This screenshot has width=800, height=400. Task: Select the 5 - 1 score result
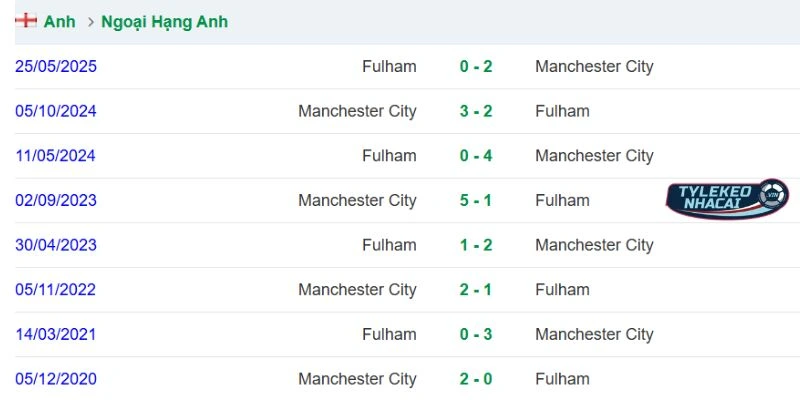click(x=476, y=200)
